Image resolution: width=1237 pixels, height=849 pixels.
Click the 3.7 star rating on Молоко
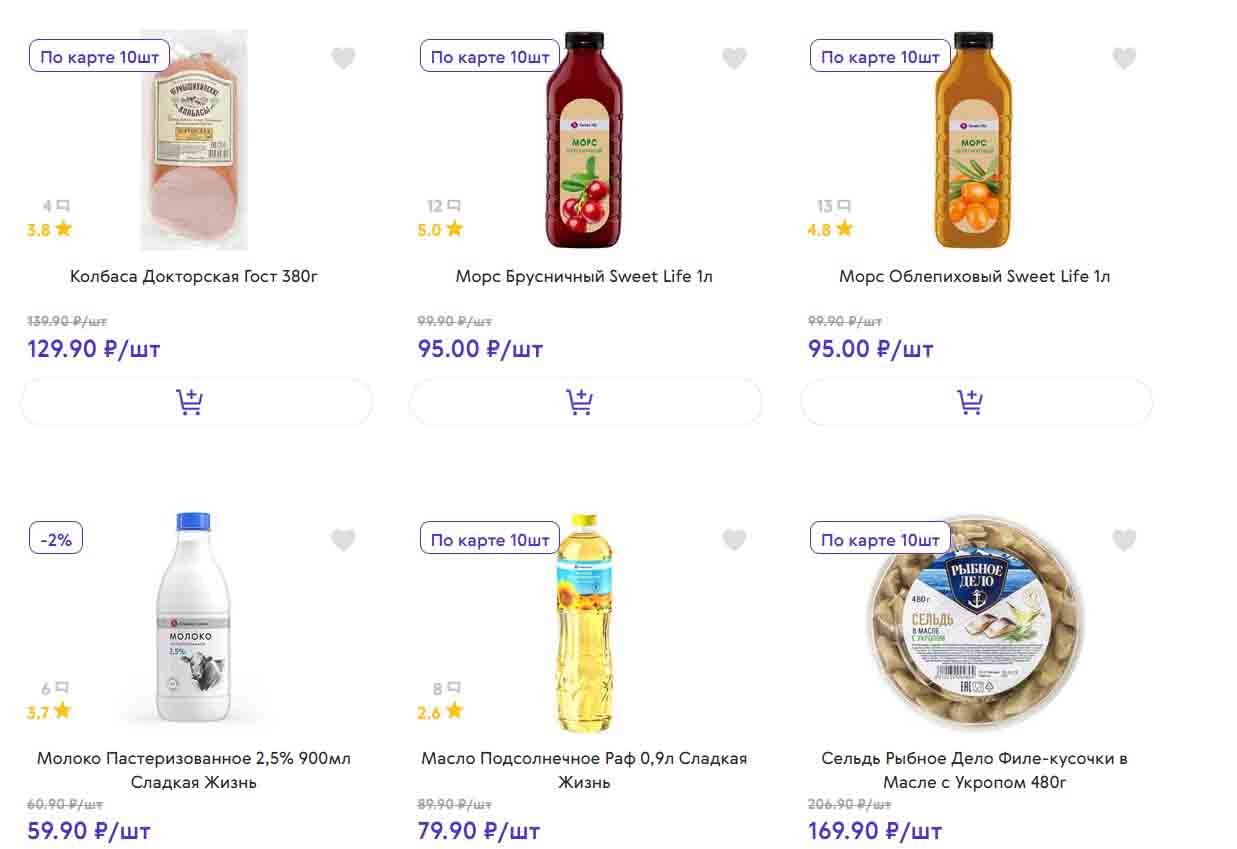[49, 712]
